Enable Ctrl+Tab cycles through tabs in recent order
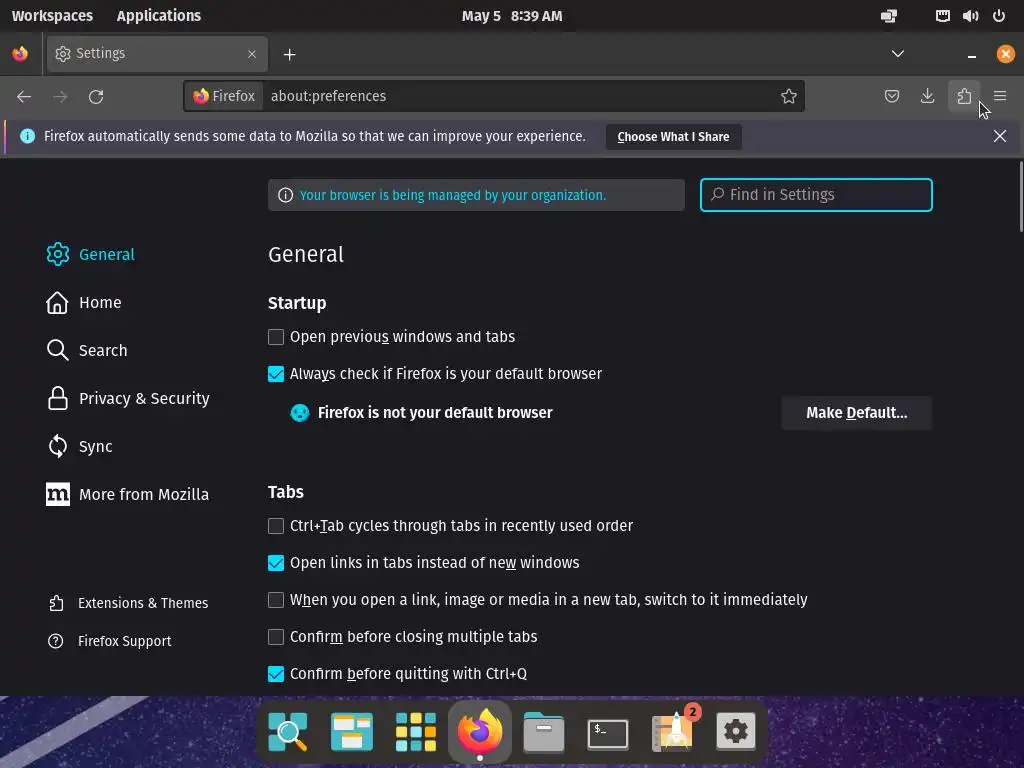Screen dimensions: 1024x768 276,526
